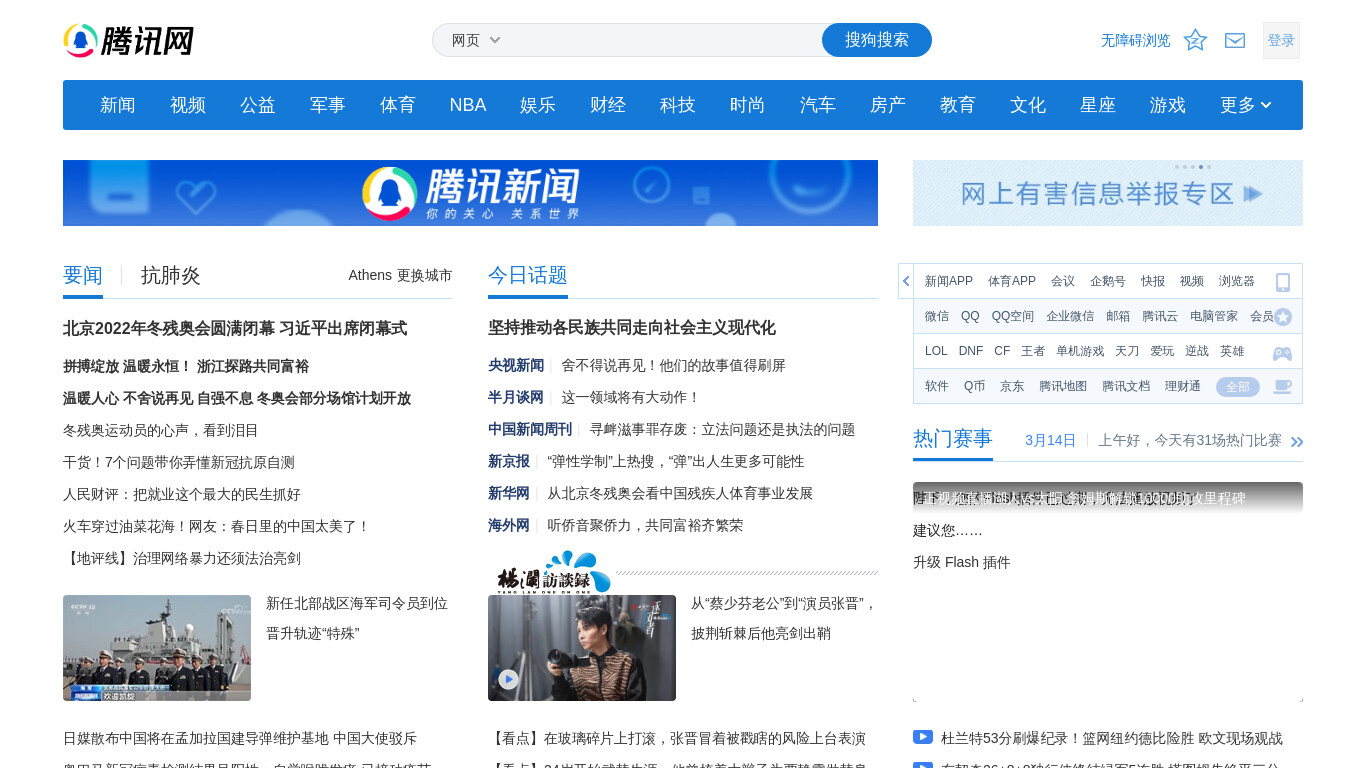Open headline 北京2022年冬残奥会圆满闭幕
The width and height of the screenshot is (1366, 768).
(235, 328)
